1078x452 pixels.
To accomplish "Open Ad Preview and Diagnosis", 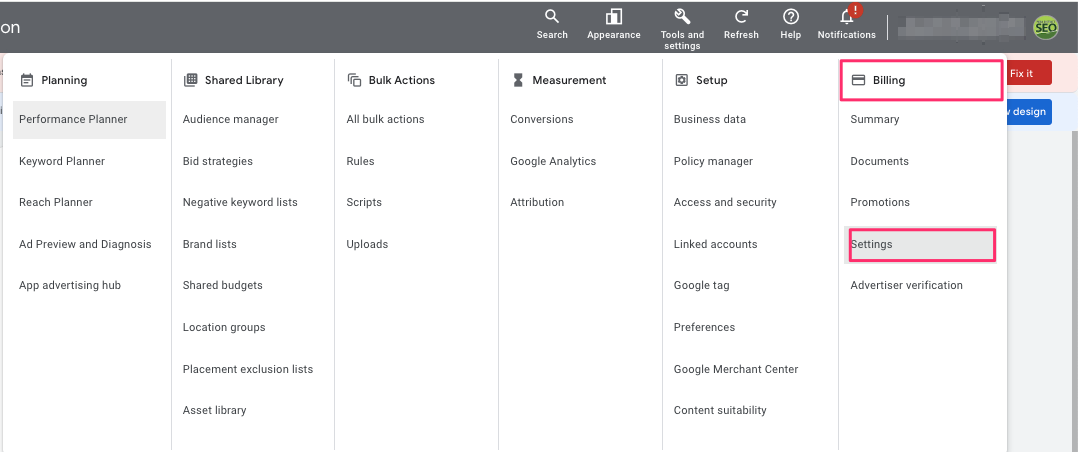I will (85, 244).
